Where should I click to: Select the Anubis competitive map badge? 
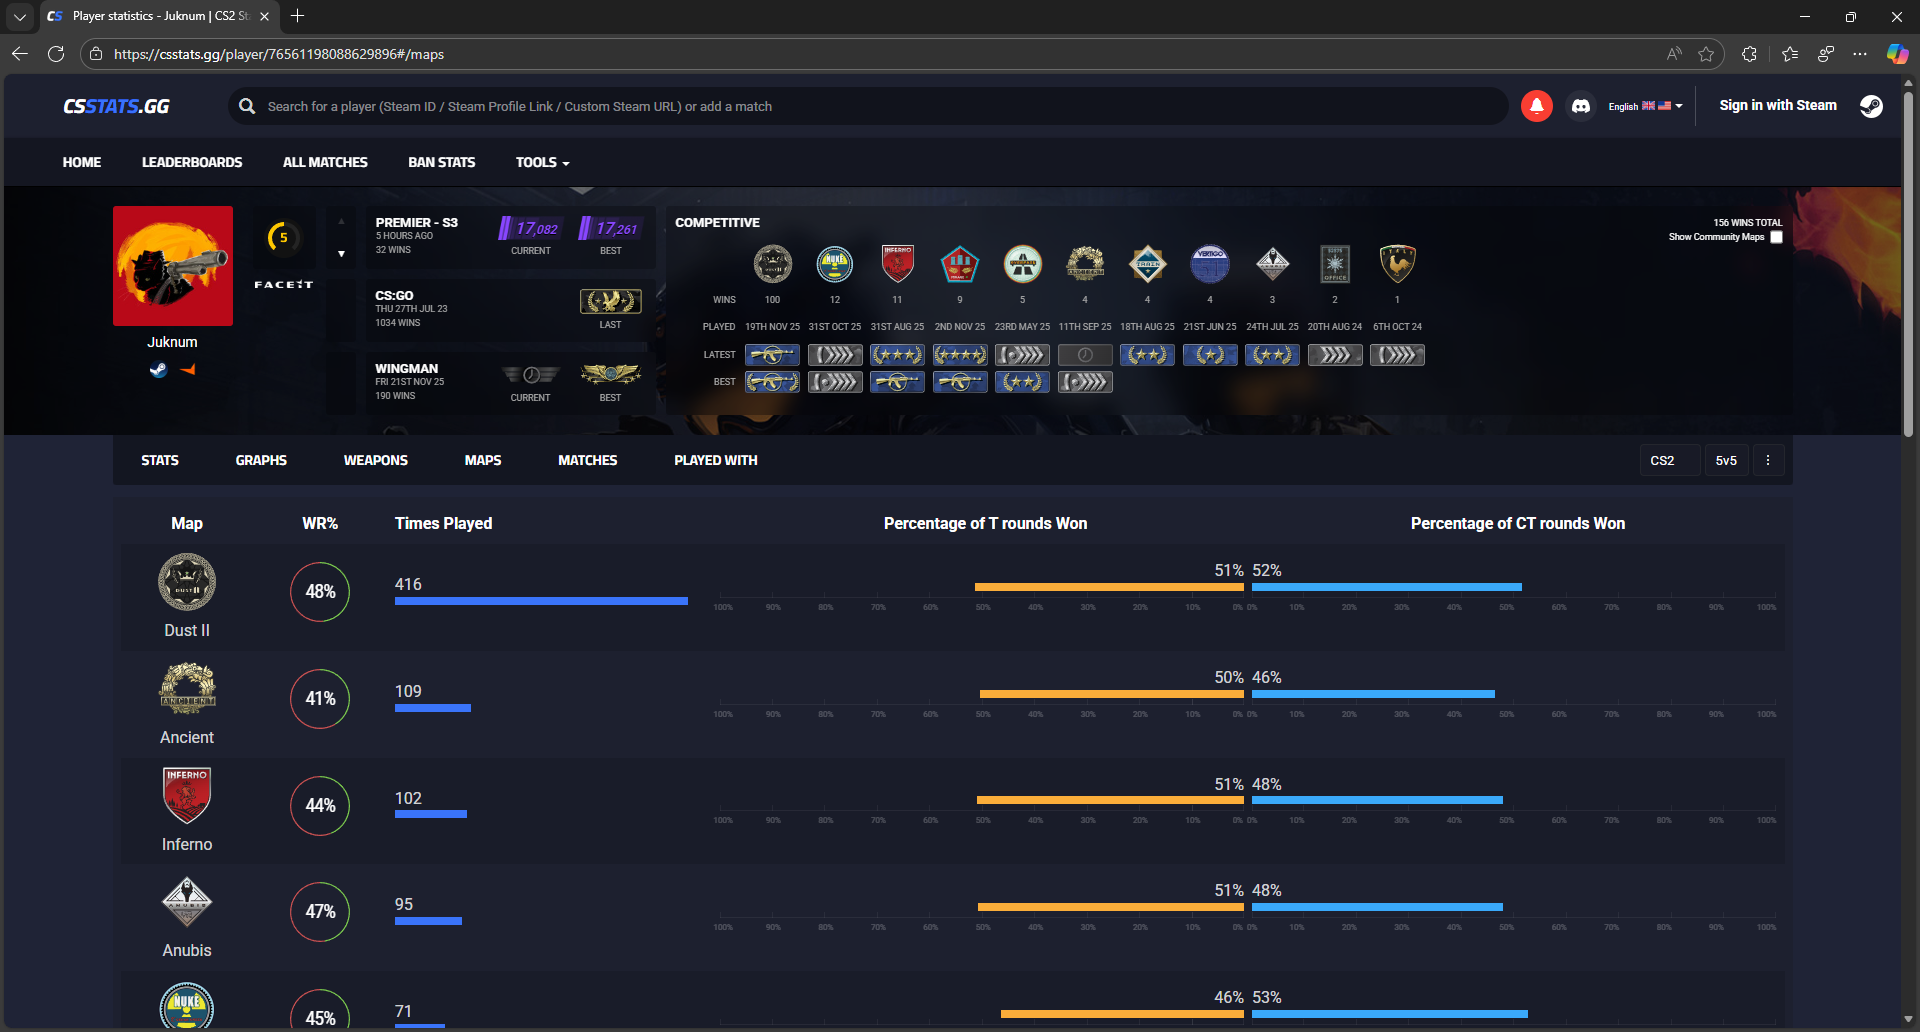coord(1272,264)
